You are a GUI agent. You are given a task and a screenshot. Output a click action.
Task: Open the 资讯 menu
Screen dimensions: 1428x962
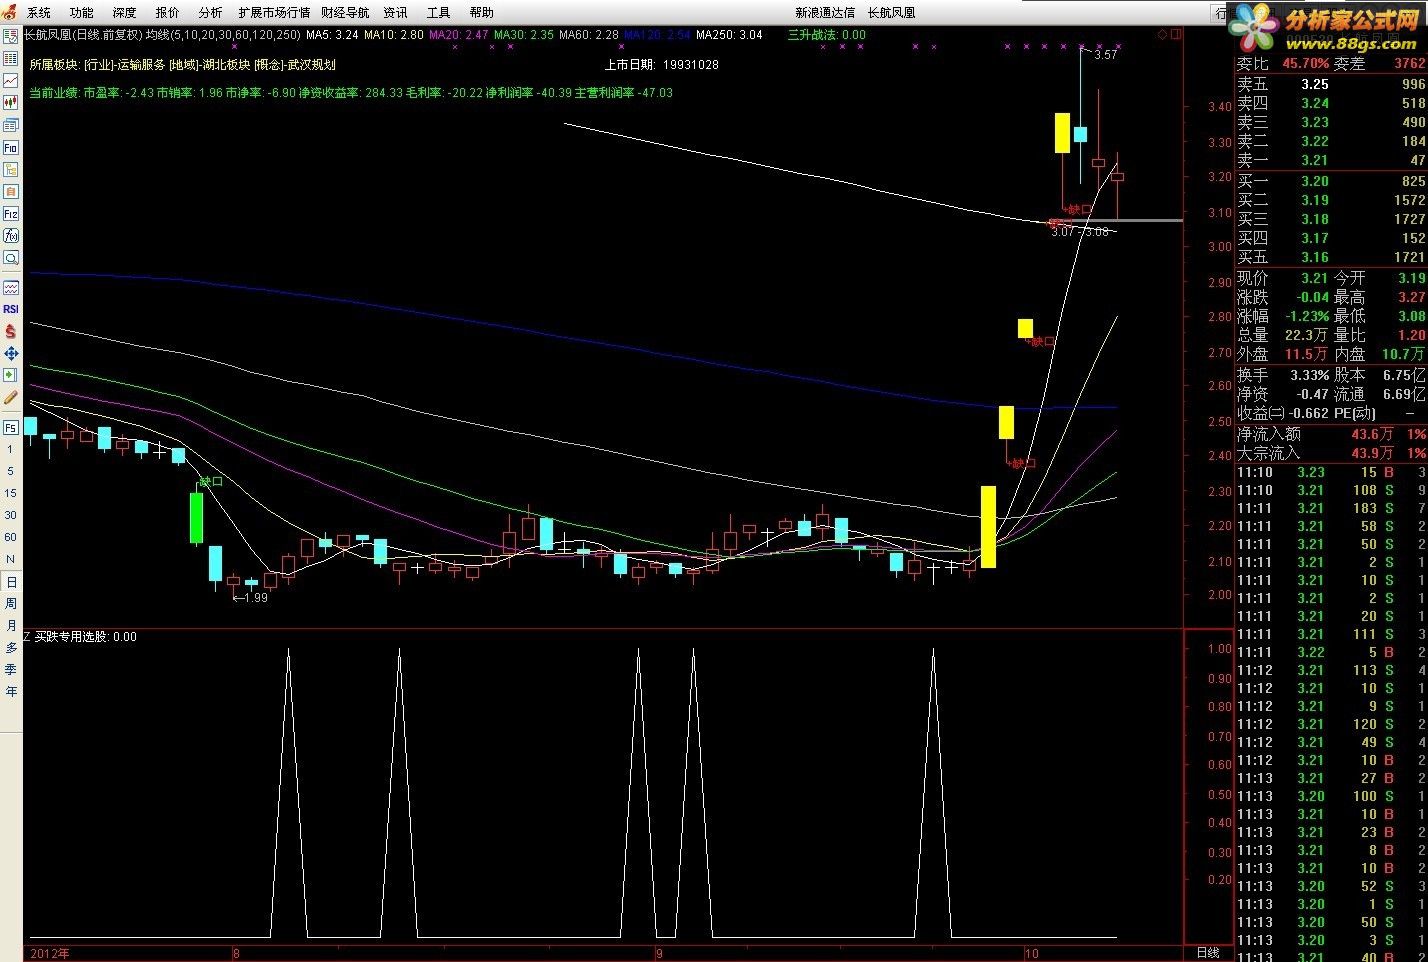(x=395, y=13)
